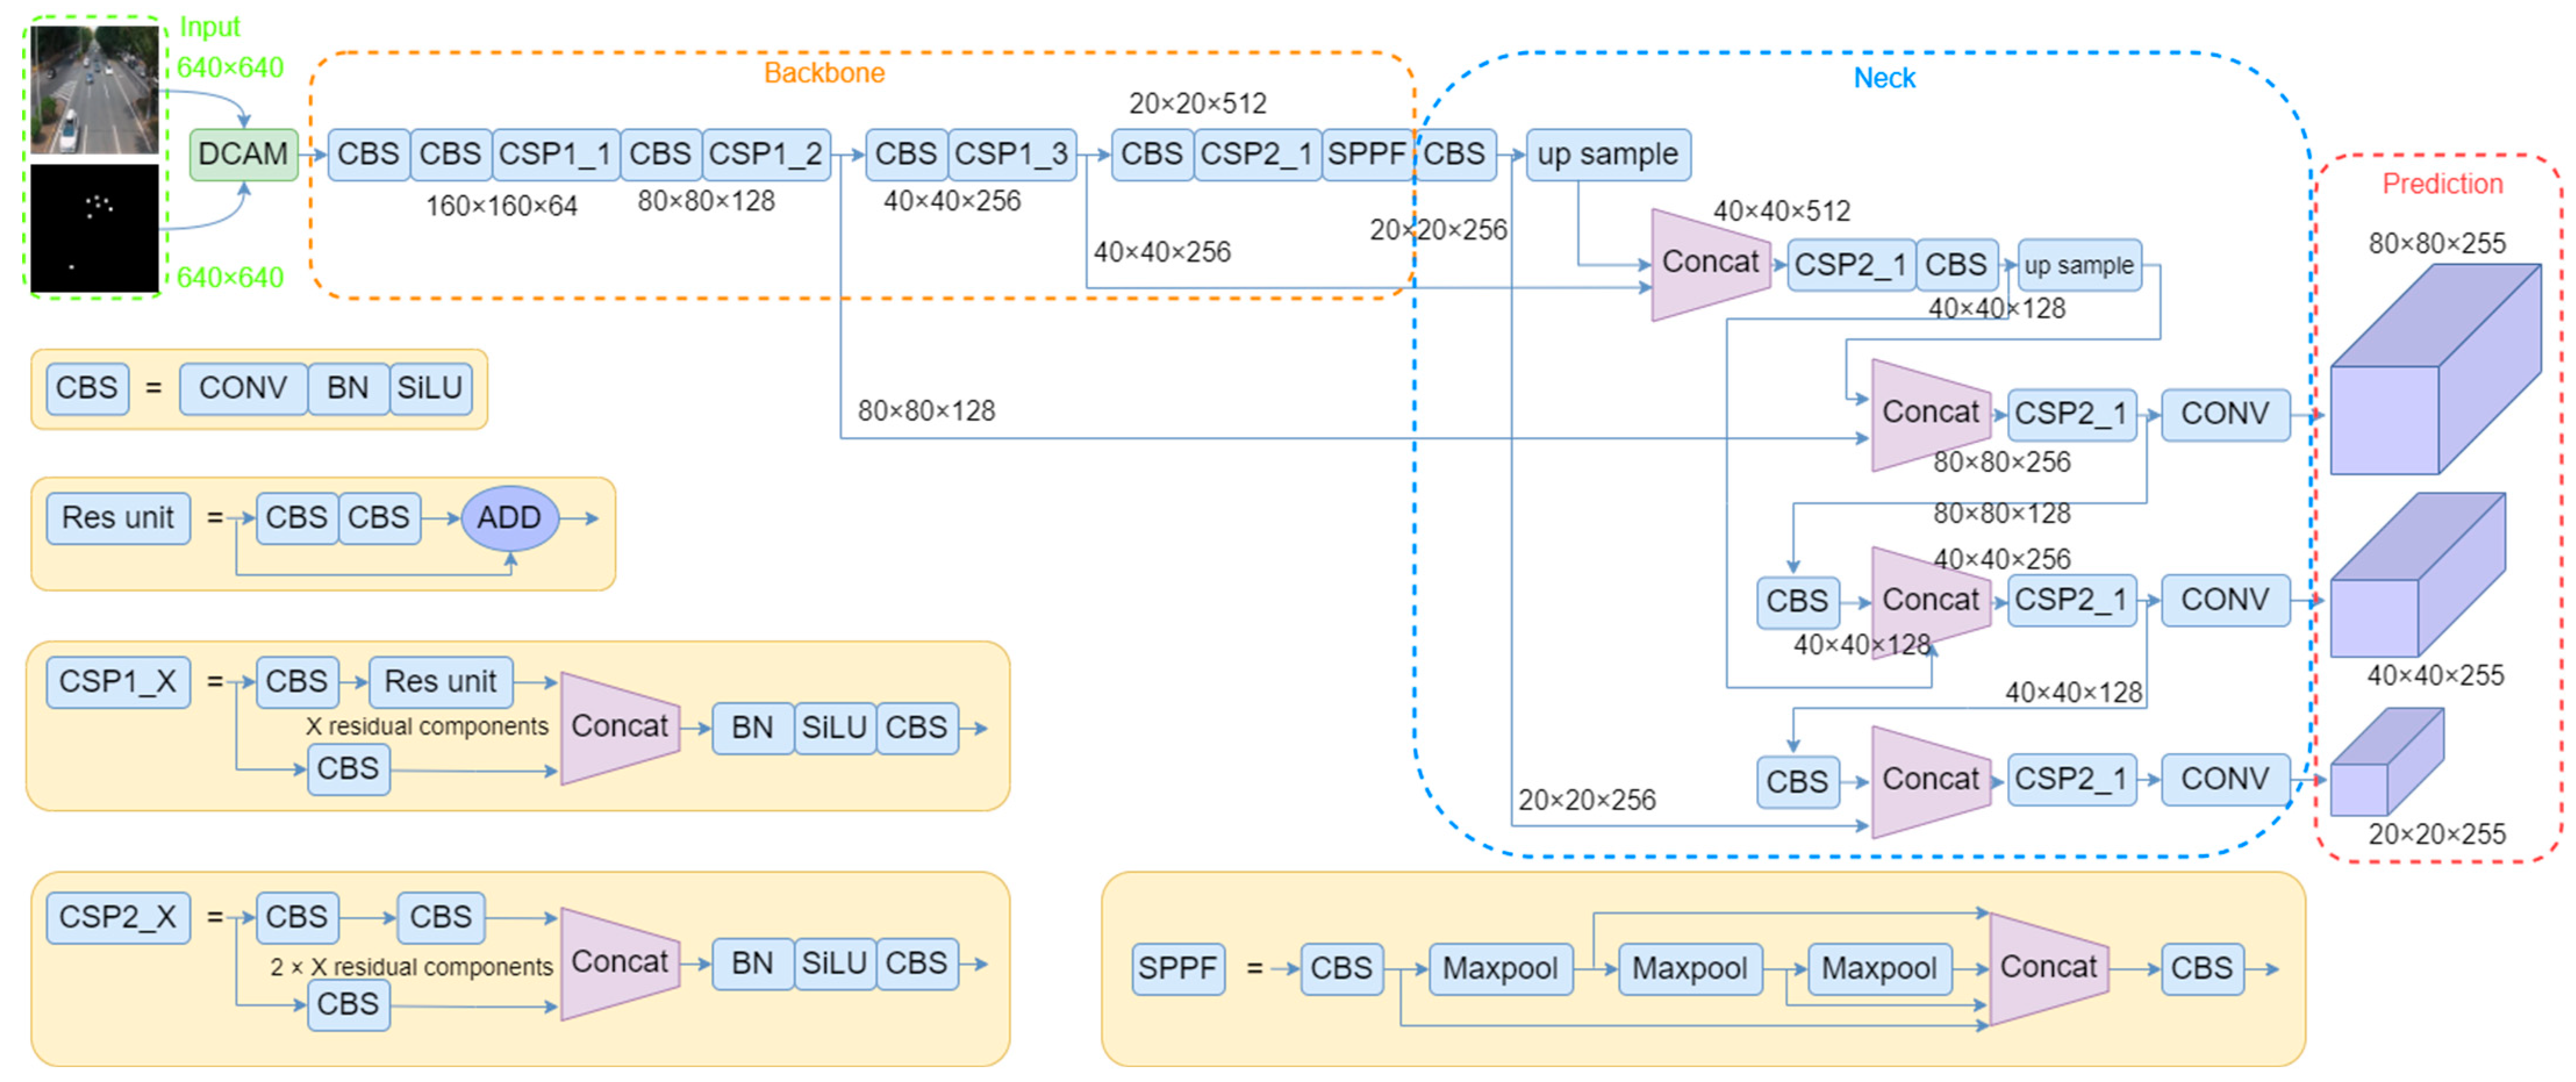
Task: Click the CSP1_3 backbone block
Action: (1011, 154)
